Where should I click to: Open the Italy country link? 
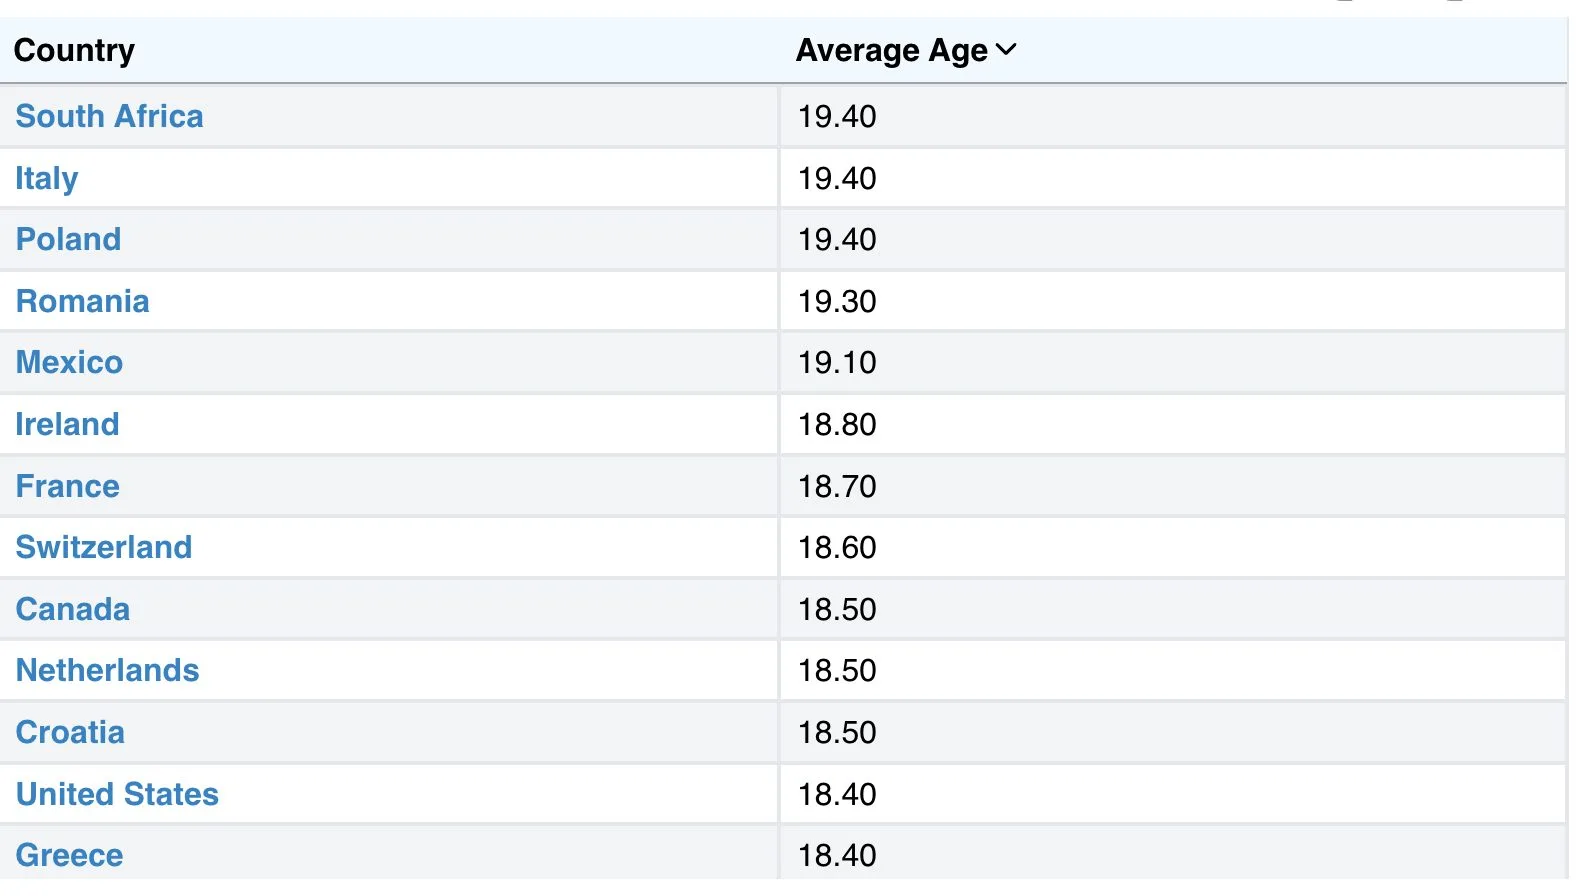tap(46, 178)
